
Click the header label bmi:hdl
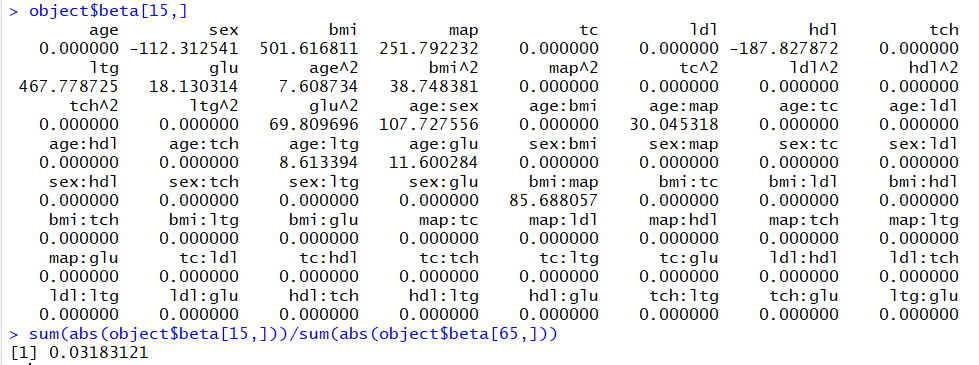pos(924,182)
